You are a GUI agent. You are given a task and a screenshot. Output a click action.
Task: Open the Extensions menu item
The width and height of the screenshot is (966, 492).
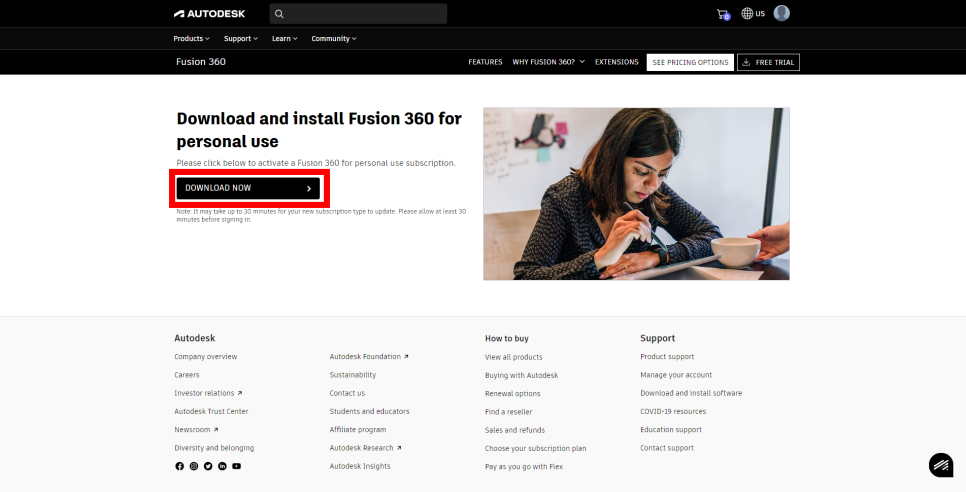[616, 62]
